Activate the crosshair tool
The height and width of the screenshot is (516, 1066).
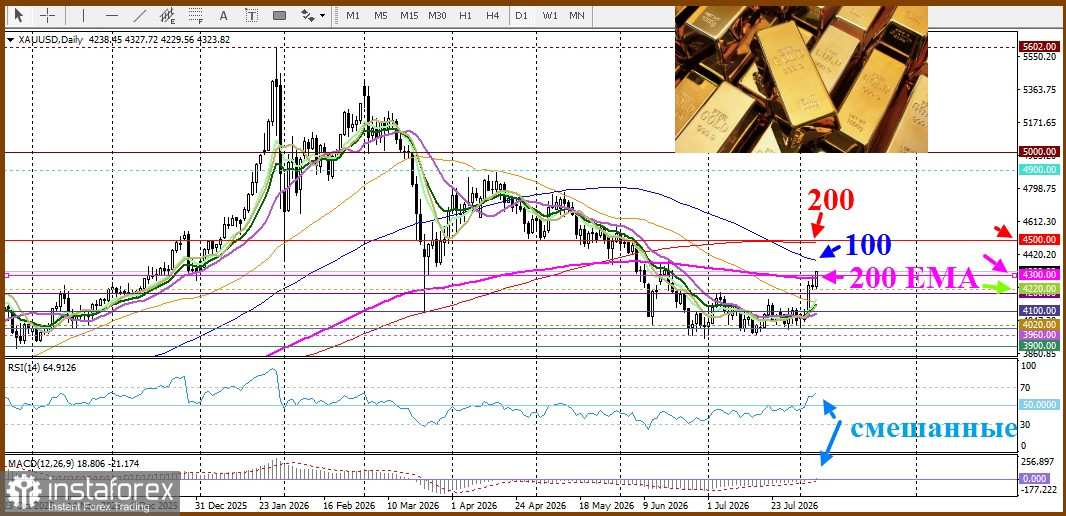tap(47, 15)
